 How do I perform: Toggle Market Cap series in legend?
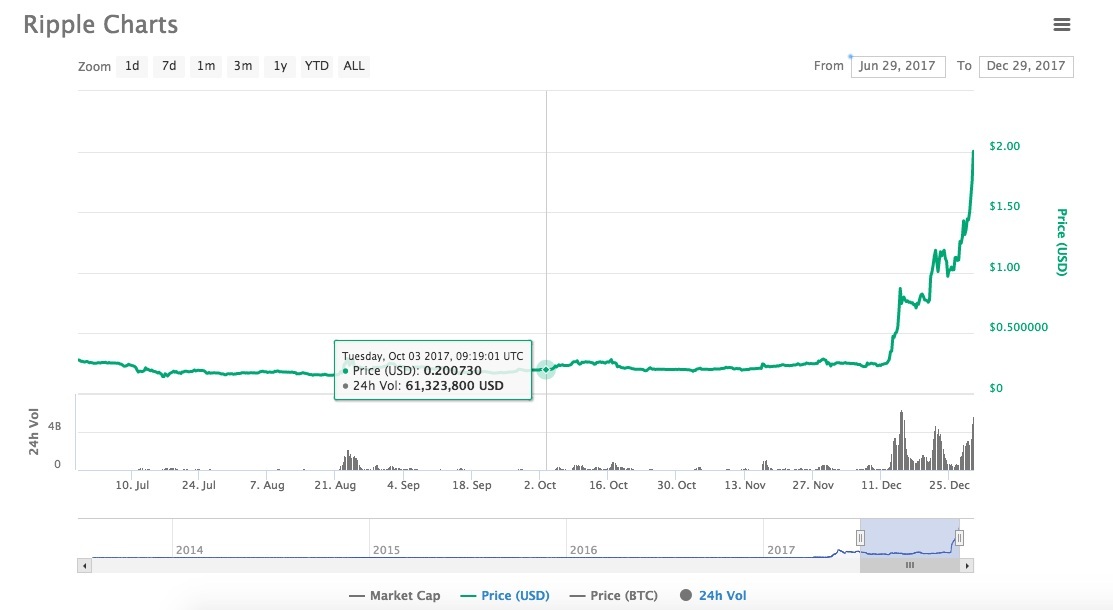point(394,596)
